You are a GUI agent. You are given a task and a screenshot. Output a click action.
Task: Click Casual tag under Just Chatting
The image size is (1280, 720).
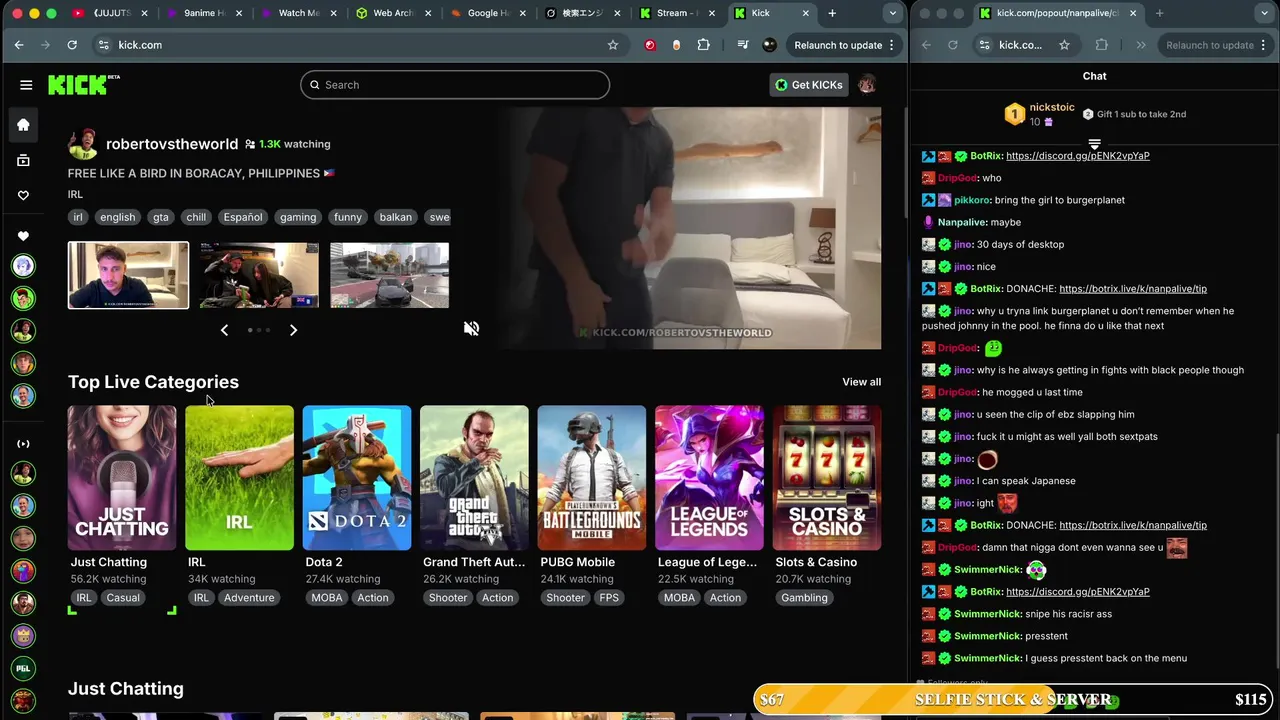point(123,598)
